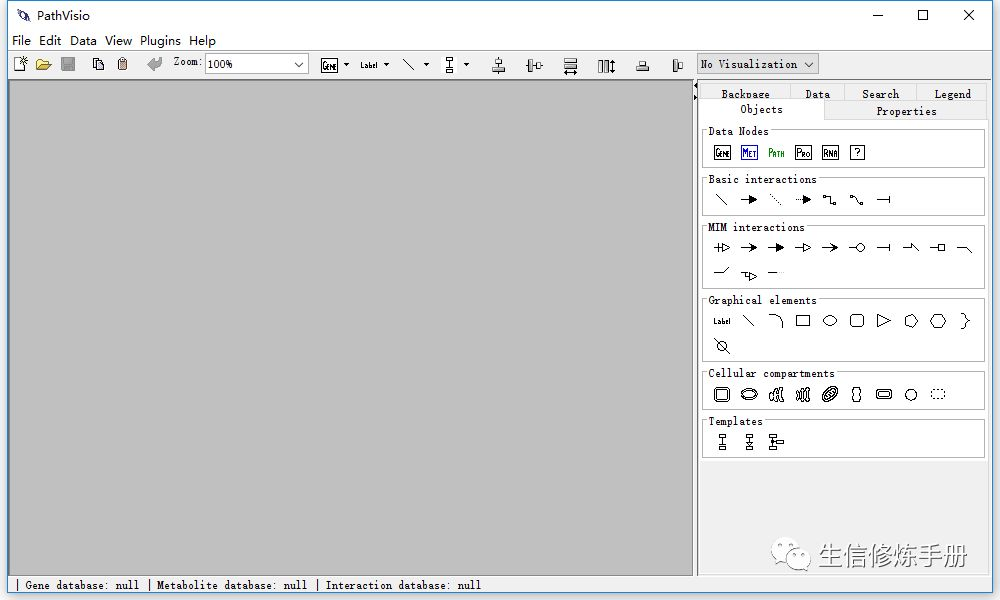This screenshot has height=600, width=1000.
Task: Switch to the Properties tab
Action: tap(906, 111)
